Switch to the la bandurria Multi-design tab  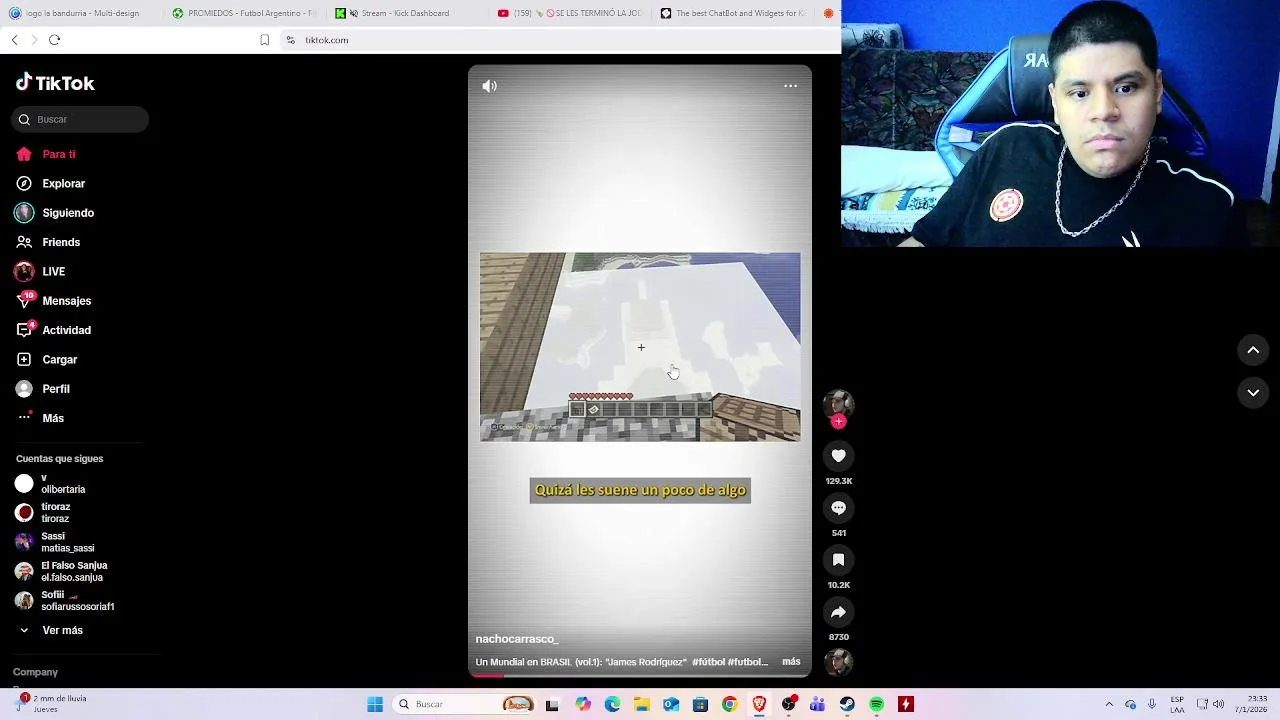pyautogui.click(x=81, y=13)
